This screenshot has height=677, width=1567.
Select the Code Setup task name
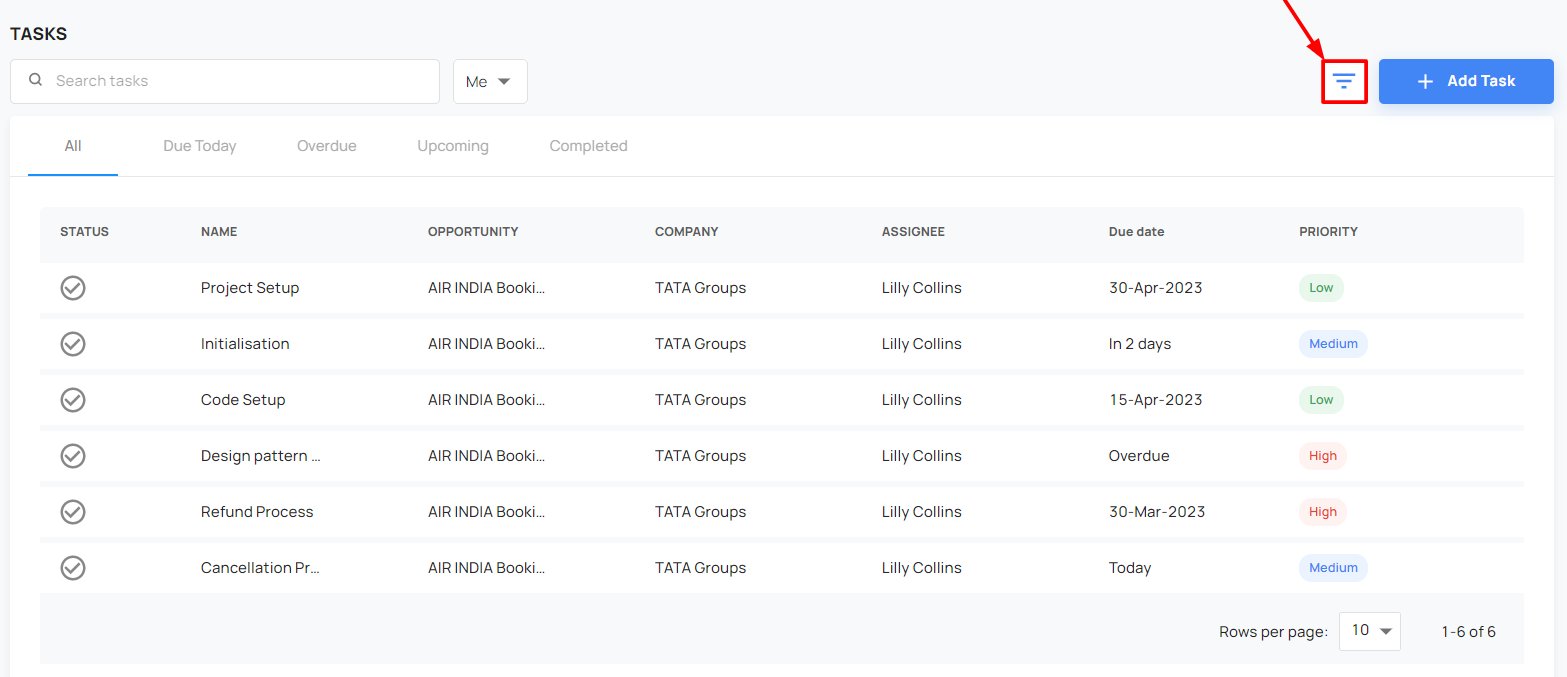(243, 400)
